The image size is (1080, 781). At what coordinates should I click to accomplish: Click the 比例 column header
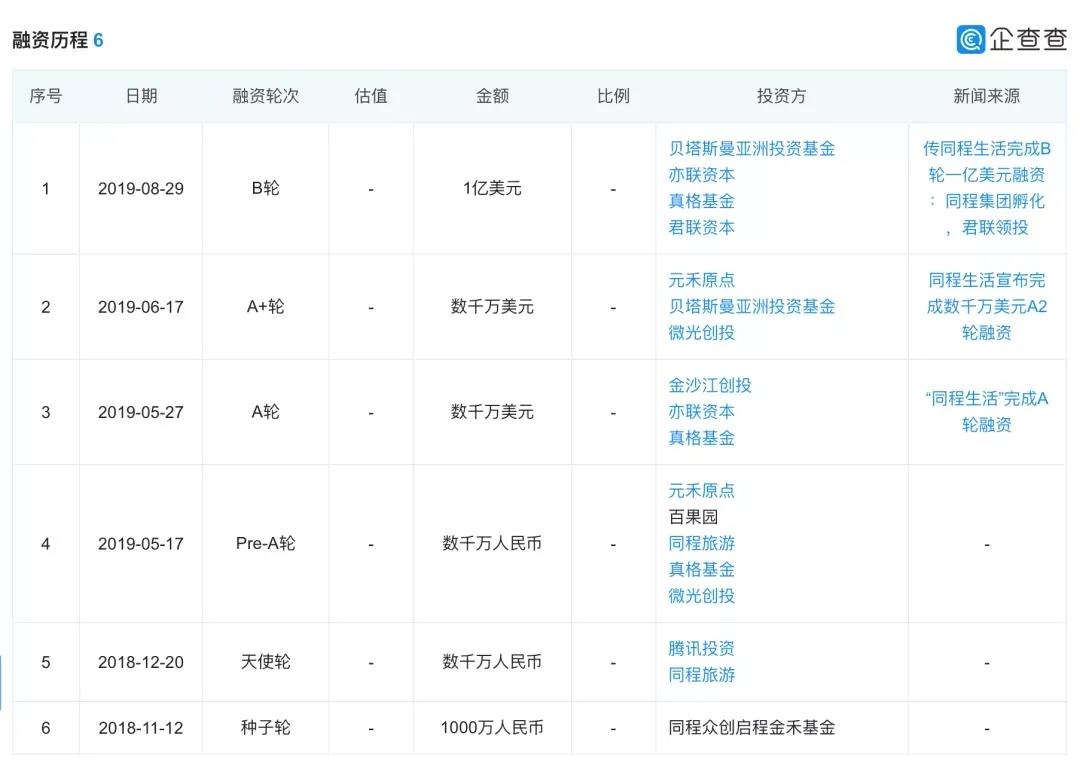613,96
